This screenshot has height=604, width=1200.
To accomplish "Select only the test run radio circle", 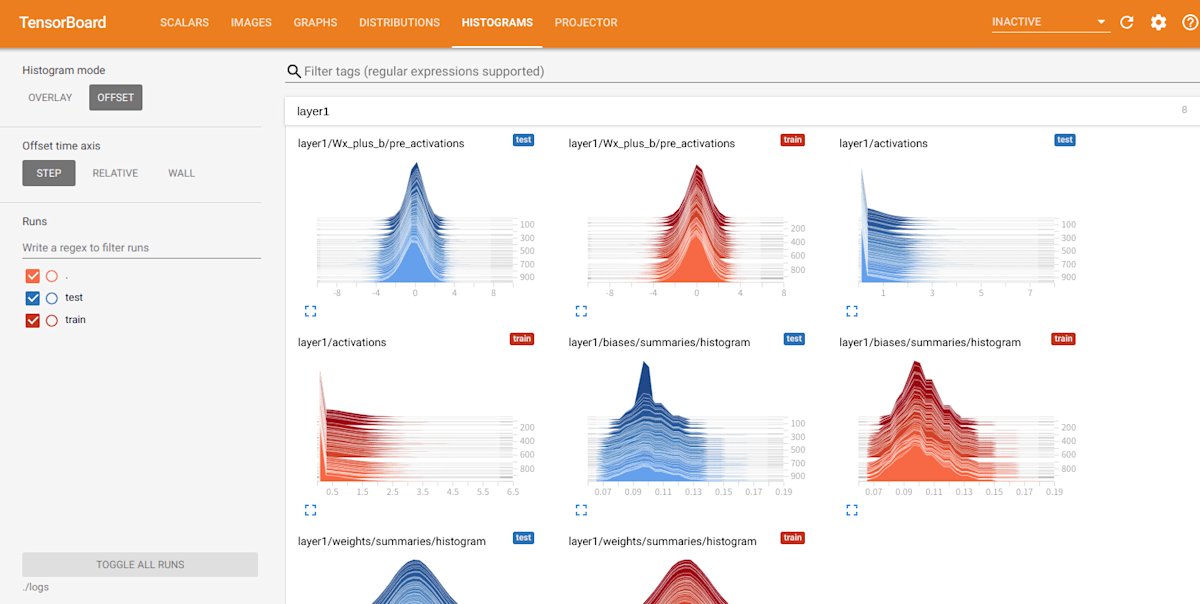I will tap(52, 298).
